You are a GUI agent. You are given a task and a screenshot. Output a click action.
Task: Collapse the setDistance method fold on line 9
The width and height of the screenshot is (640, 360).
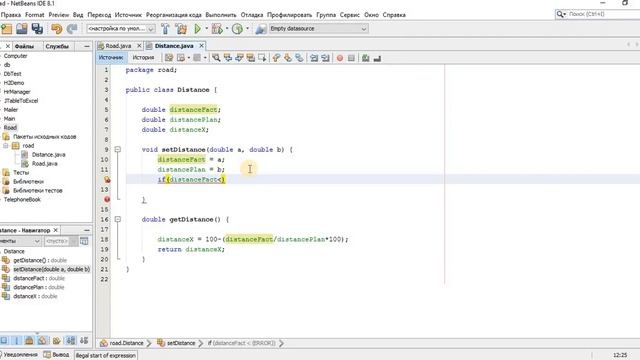coord(118,149)
